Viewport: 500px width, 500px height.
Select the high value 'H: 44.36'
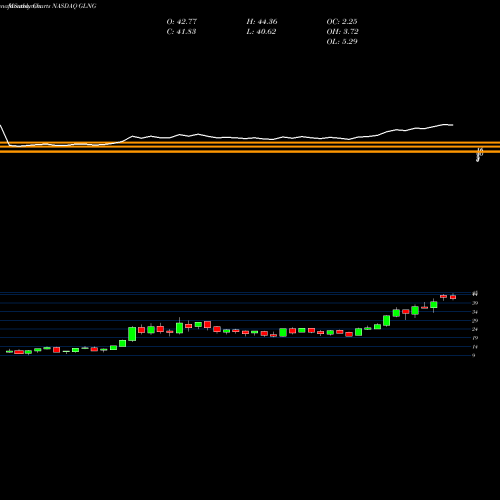point(262,22)
